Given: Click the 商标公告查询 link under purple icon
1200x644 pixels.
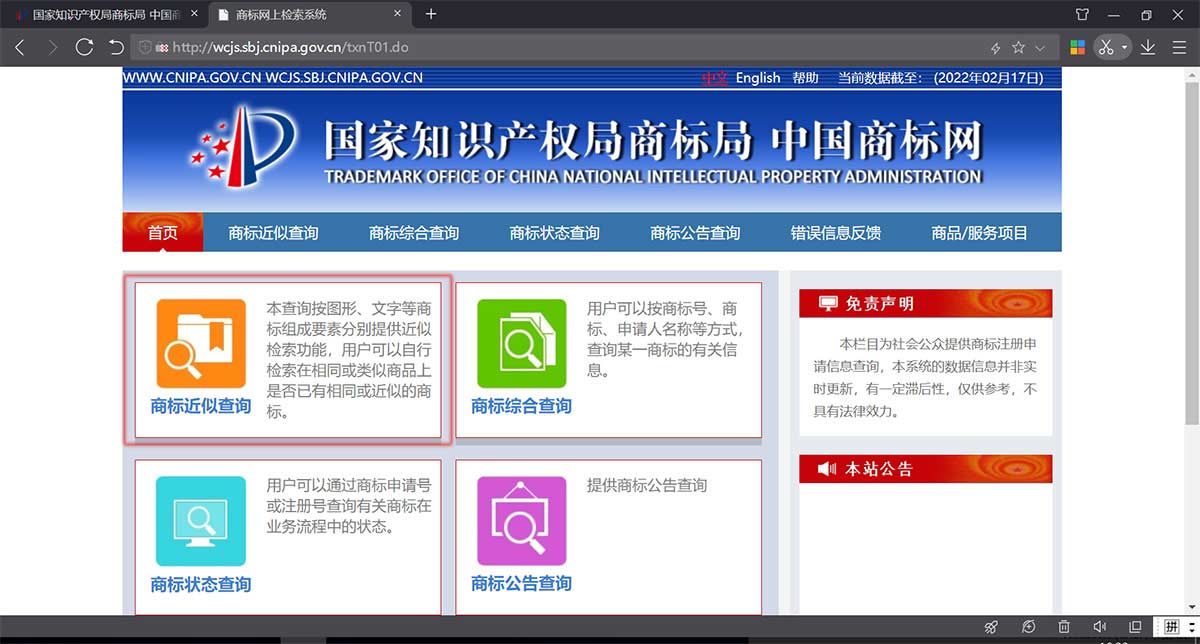Looking at the screenshot, I should click(522, 584).
